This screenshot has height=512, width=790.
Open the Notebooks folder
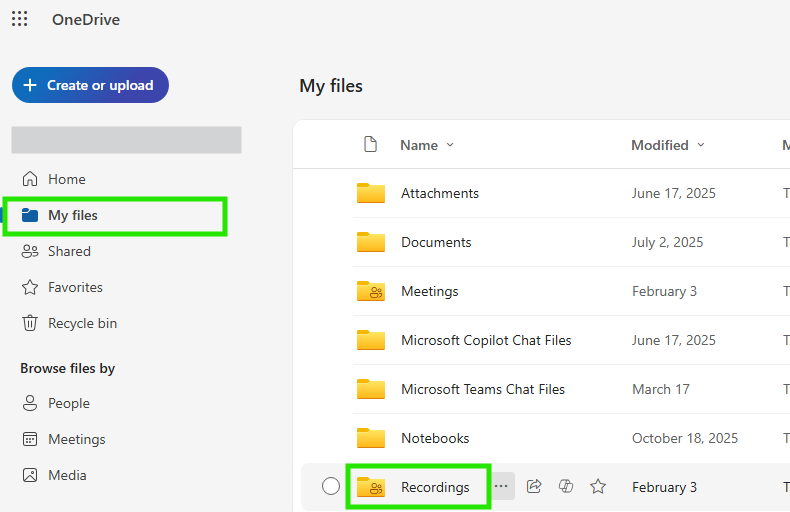[435, 438]
